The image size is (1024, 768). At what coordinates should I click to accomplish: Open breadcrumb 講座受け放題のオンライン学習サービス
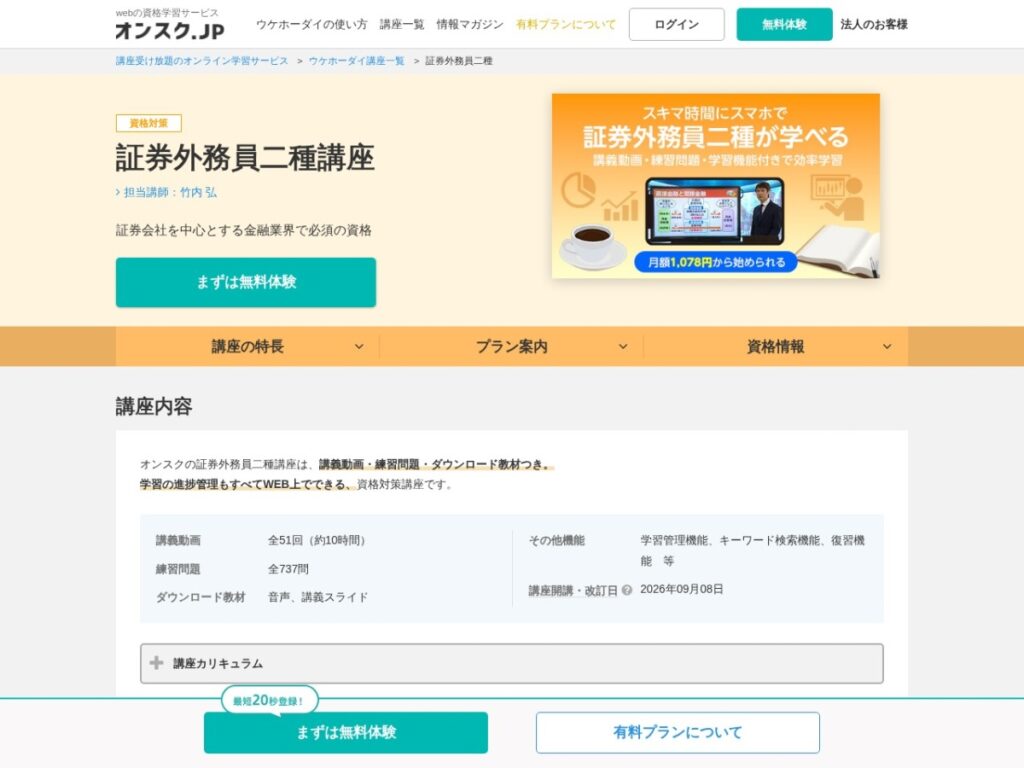coord(202,61)
